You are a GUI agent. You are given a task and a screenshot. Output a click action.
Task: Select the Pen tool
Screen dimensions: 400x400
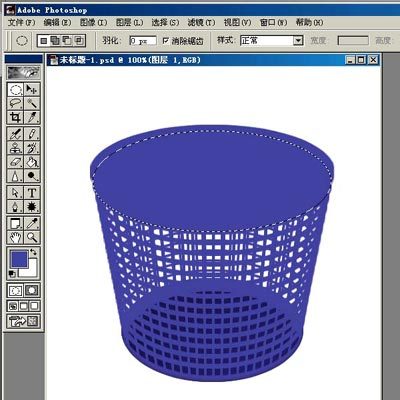[15, 207]
